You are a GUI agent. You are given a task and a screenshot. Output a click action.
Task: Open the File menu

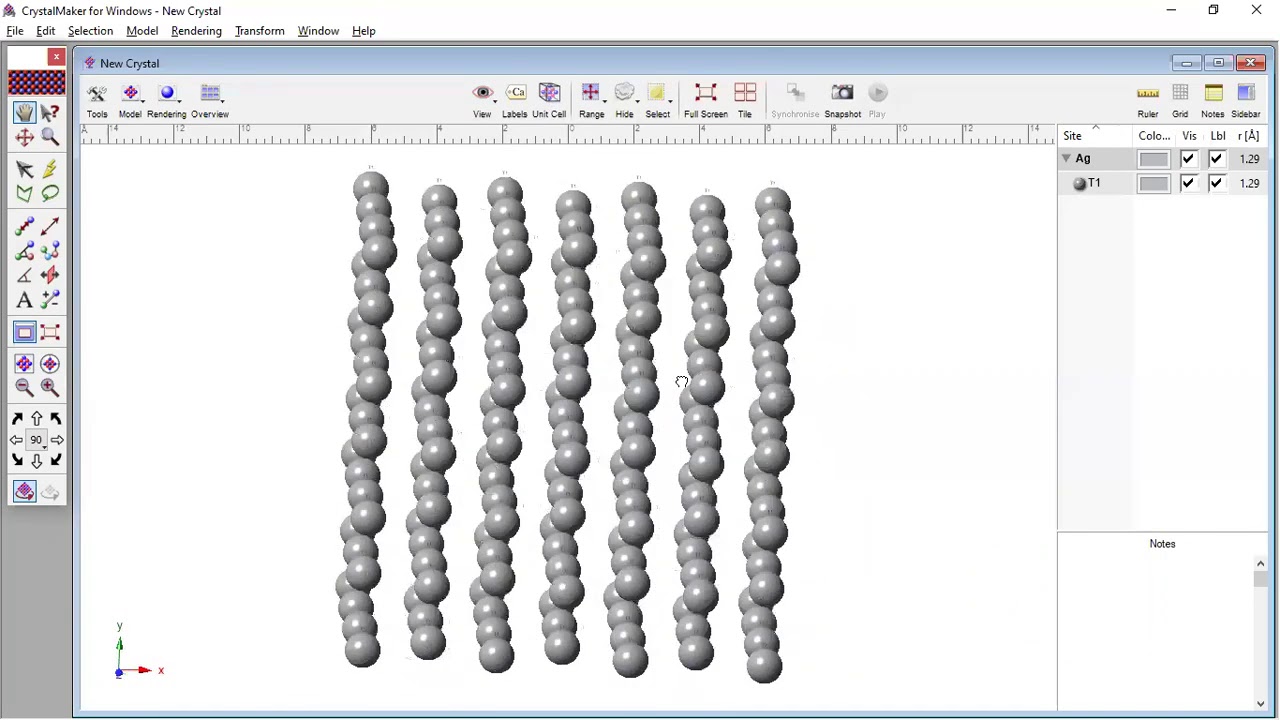[x=15, y=31]
